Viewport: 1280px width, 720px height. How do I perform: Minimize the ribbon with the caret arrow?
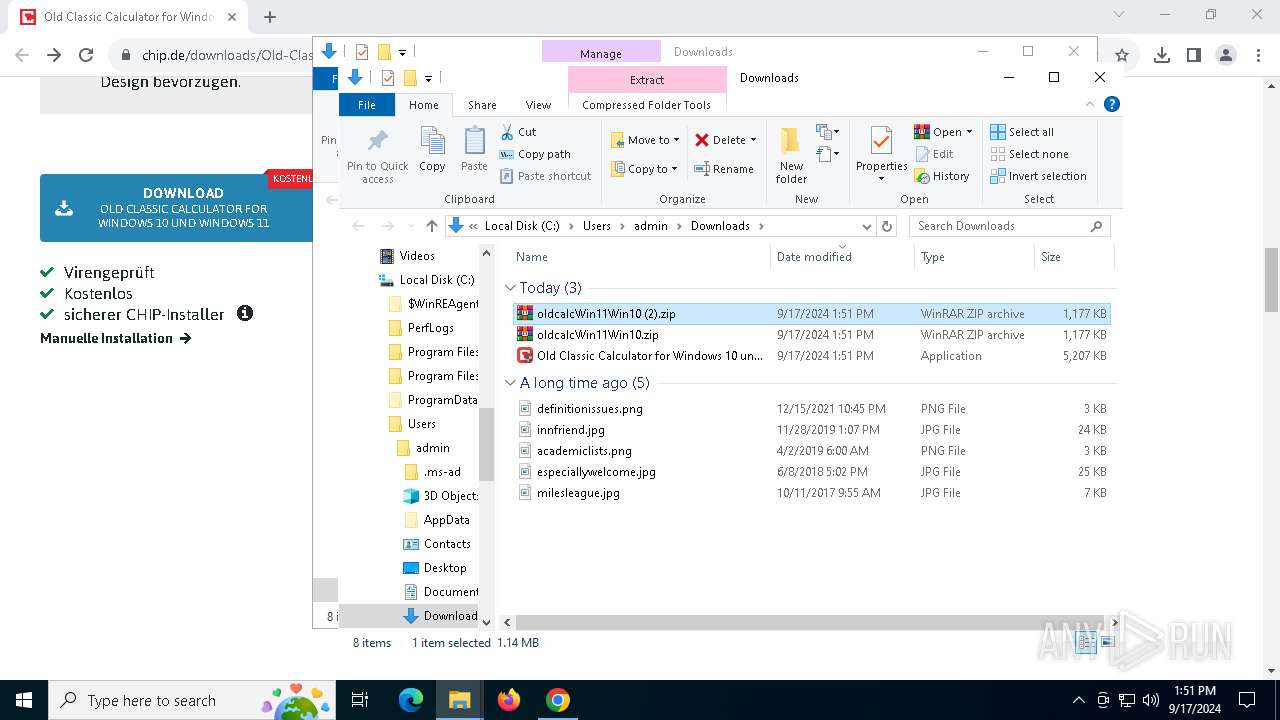click(x=1090, y=104)
